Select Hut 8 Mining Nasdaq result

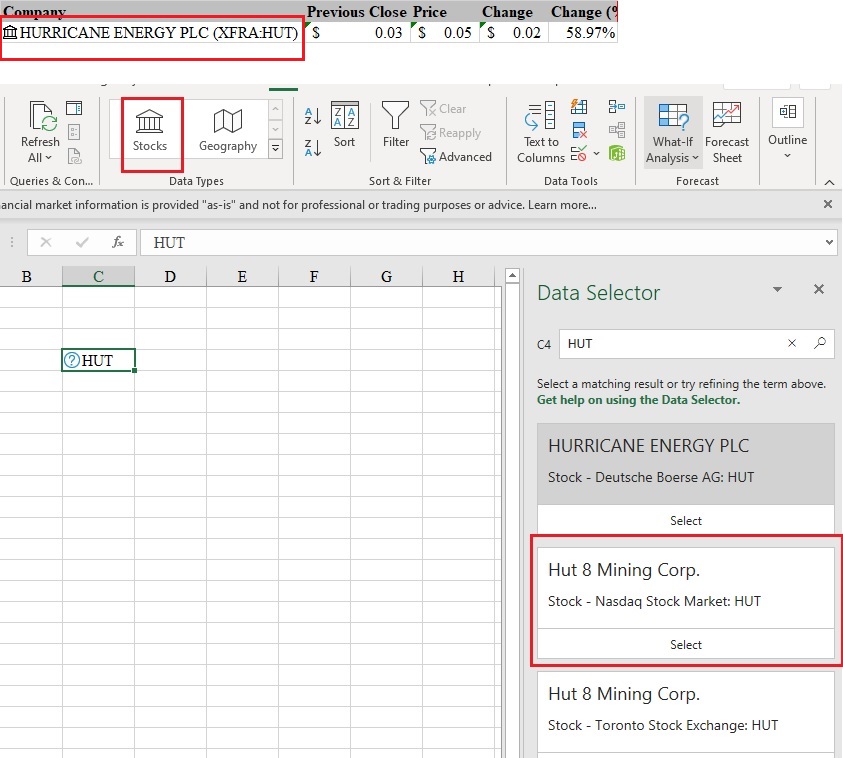coord(685,645)
